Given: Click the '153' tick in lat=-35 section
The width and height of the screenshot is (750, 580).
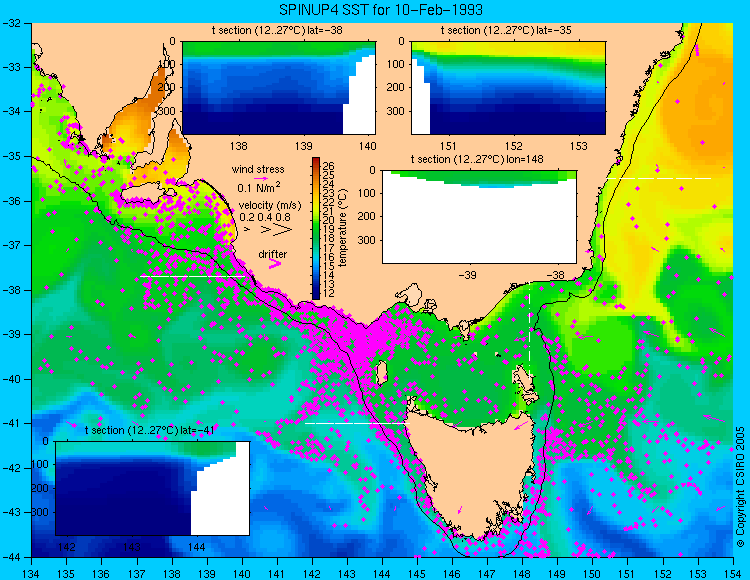Looking at the screenshot, I should pyautogui.click(x=579, y=146).
